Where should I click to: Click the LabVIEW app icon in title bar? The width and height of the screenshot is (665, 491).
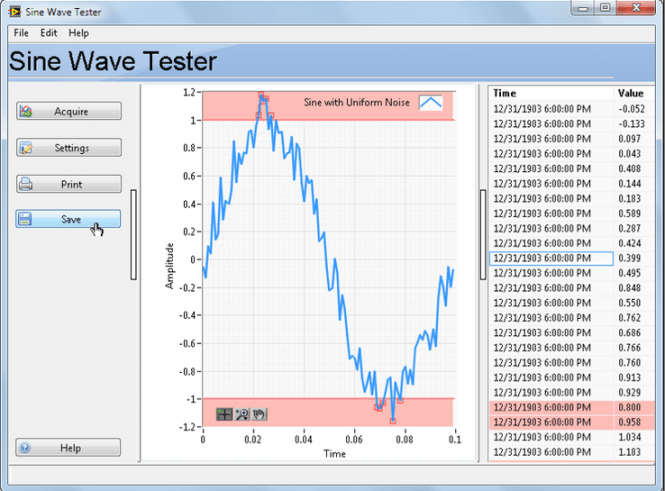(x=15, y=11)
